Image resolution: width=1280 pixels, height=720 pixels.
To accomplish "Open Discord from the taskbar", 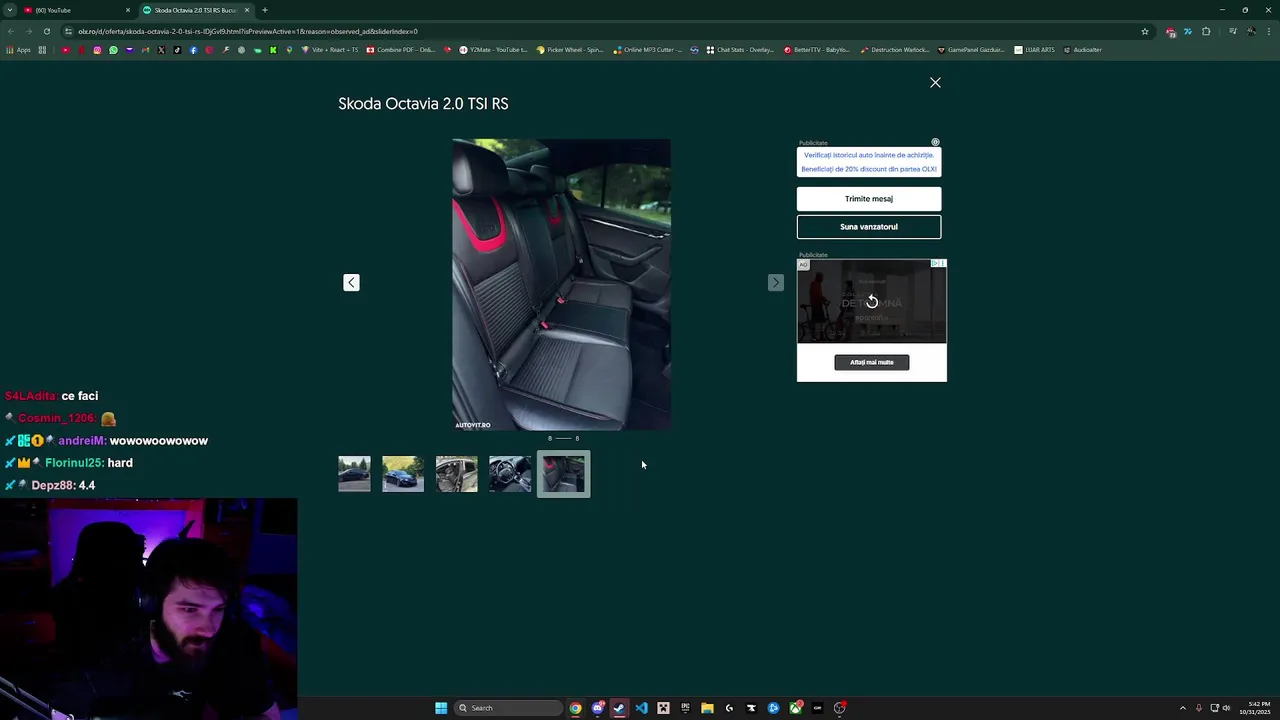I will tap(597, 708).
